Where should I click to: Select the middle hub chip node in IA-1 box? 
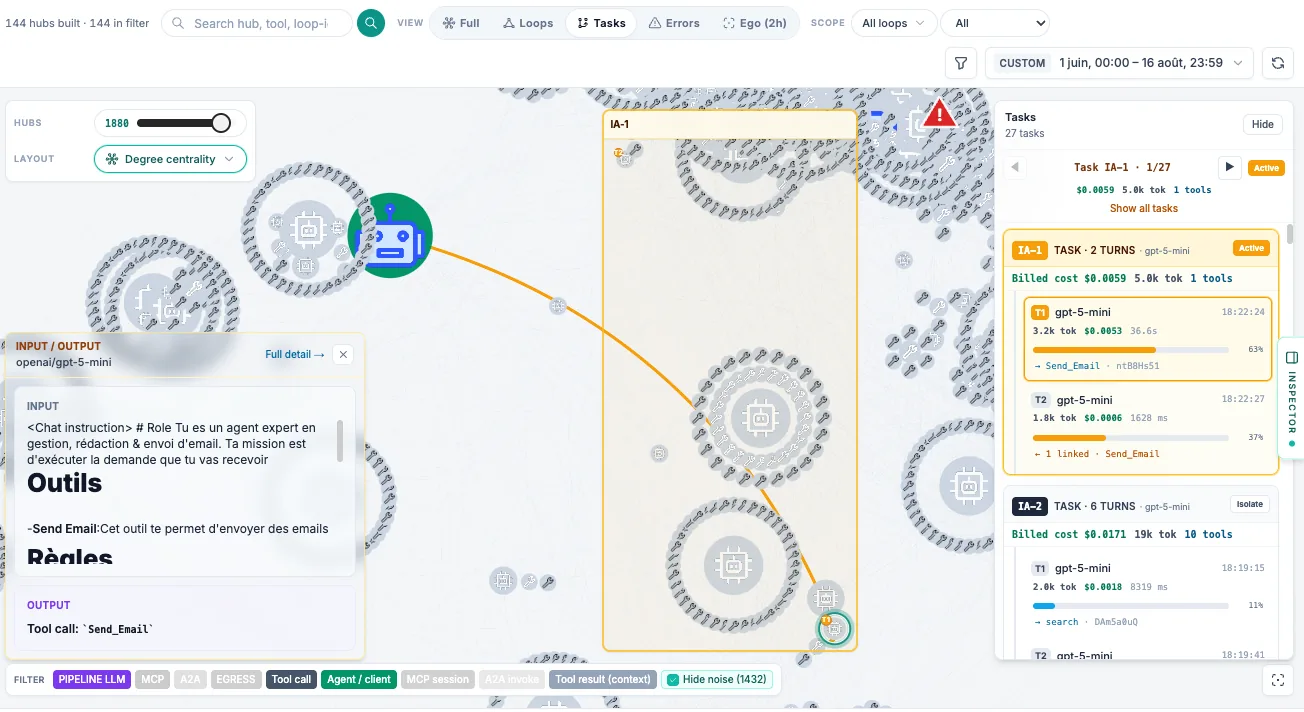point(759,416)
